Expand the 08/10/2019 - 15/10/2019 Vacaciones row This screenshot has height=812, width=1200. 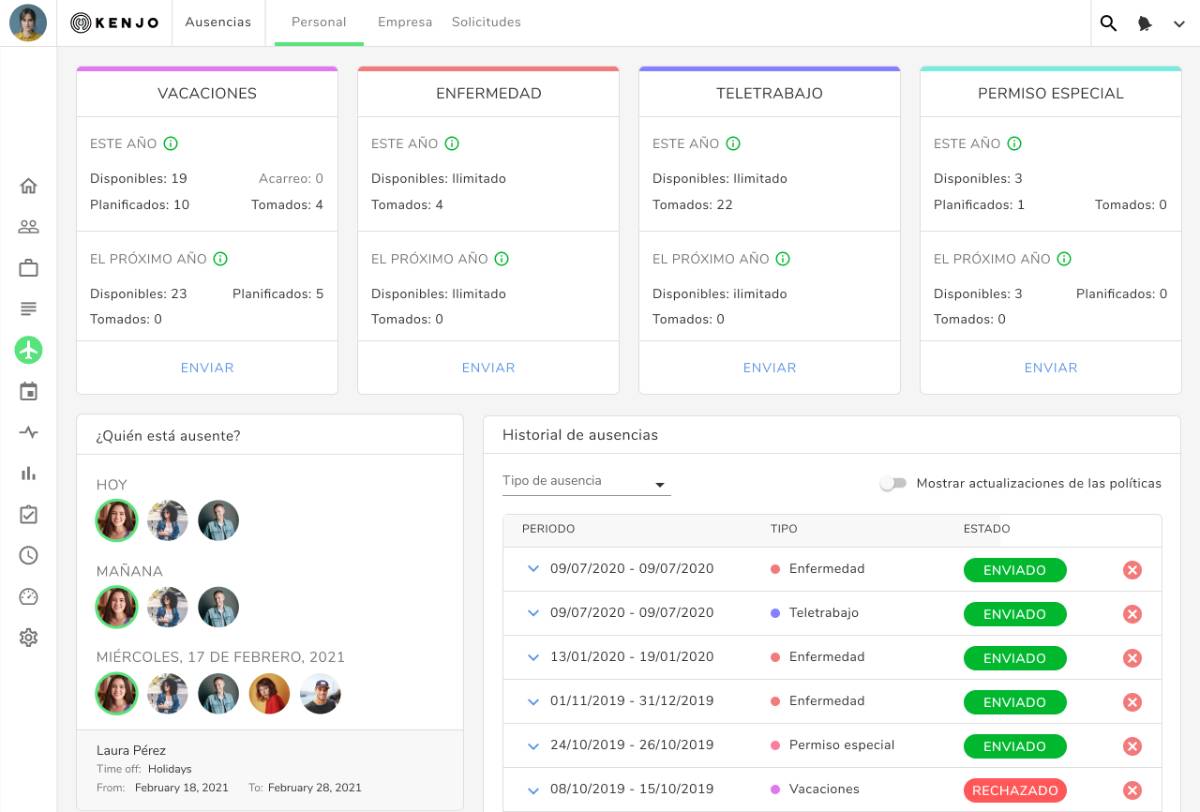click(x=533, y=789)
